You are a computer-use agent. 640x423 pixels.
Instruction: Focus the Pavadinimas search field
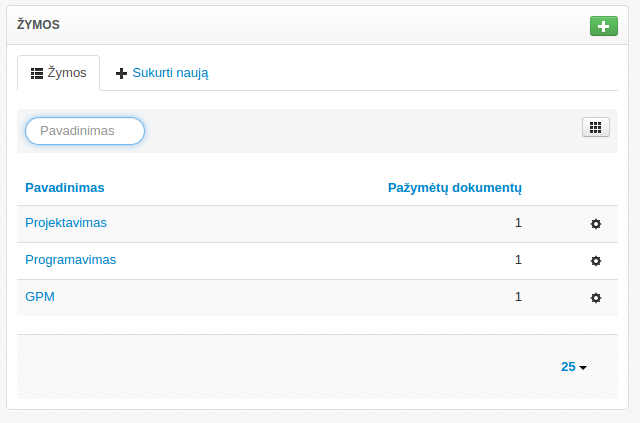(x=85, y=131)
